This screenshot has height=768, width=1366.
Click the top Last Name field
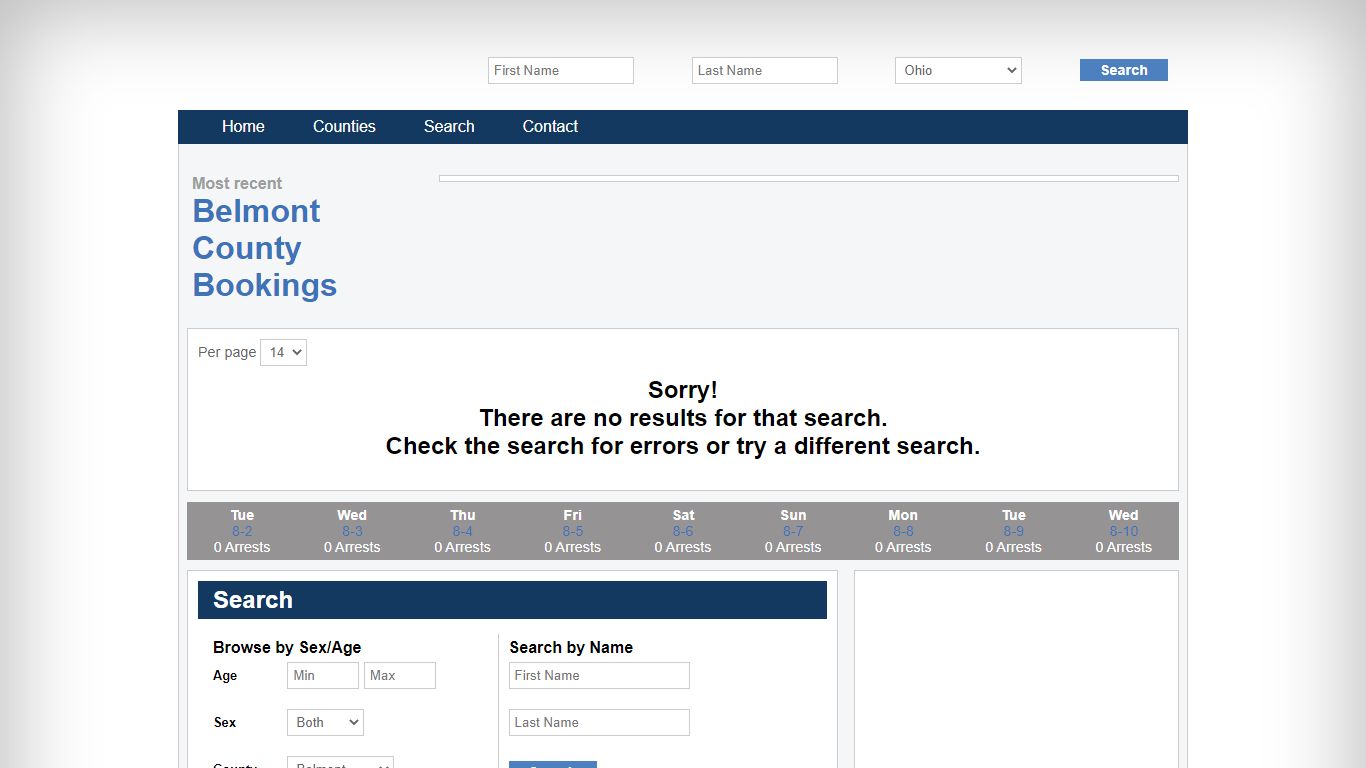(x=765, y=70)
